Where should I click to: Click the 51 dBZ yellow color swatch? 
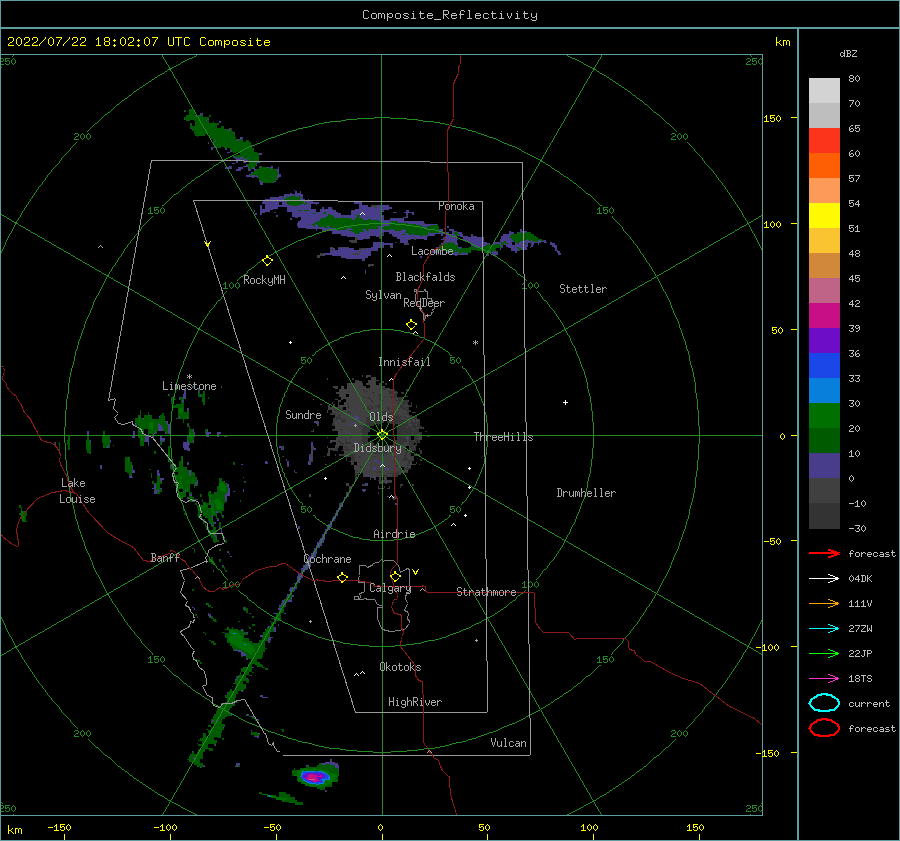pos(824,216)
